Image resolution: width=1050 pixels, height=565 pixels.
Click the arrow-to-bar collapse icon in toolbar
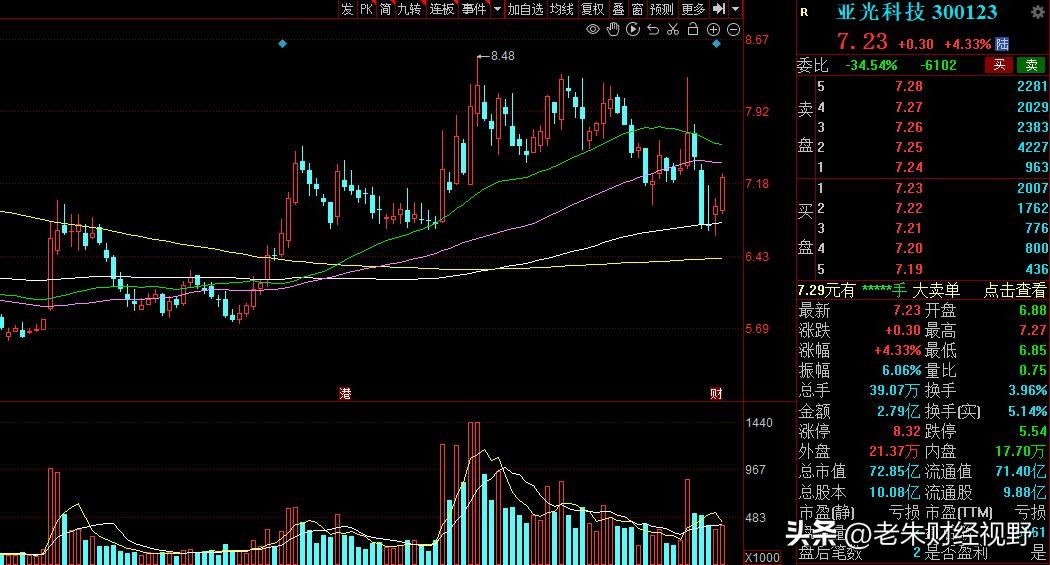pos(719,9)
